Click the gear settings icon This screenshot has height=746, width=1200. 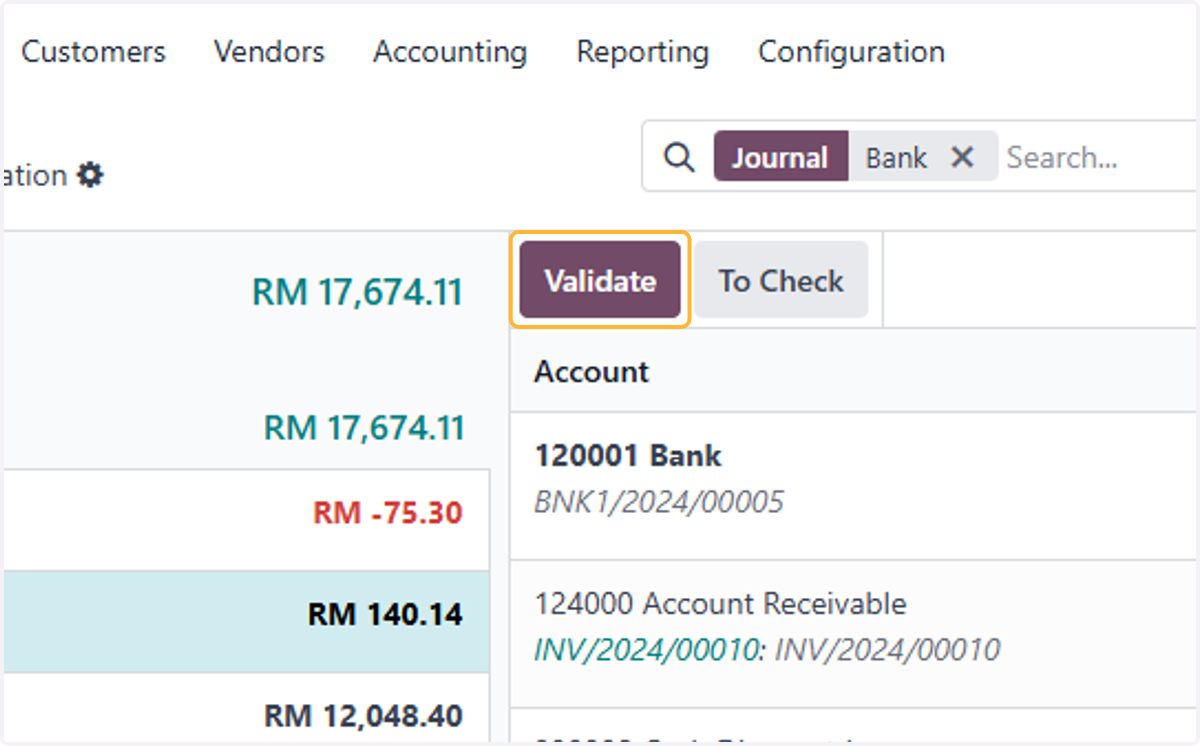coord(90,176)
